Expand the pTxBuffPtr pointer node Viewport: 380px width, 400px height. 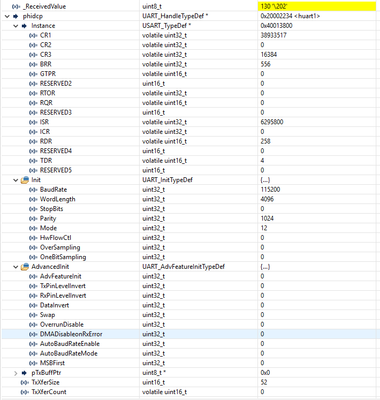[15, 373]
